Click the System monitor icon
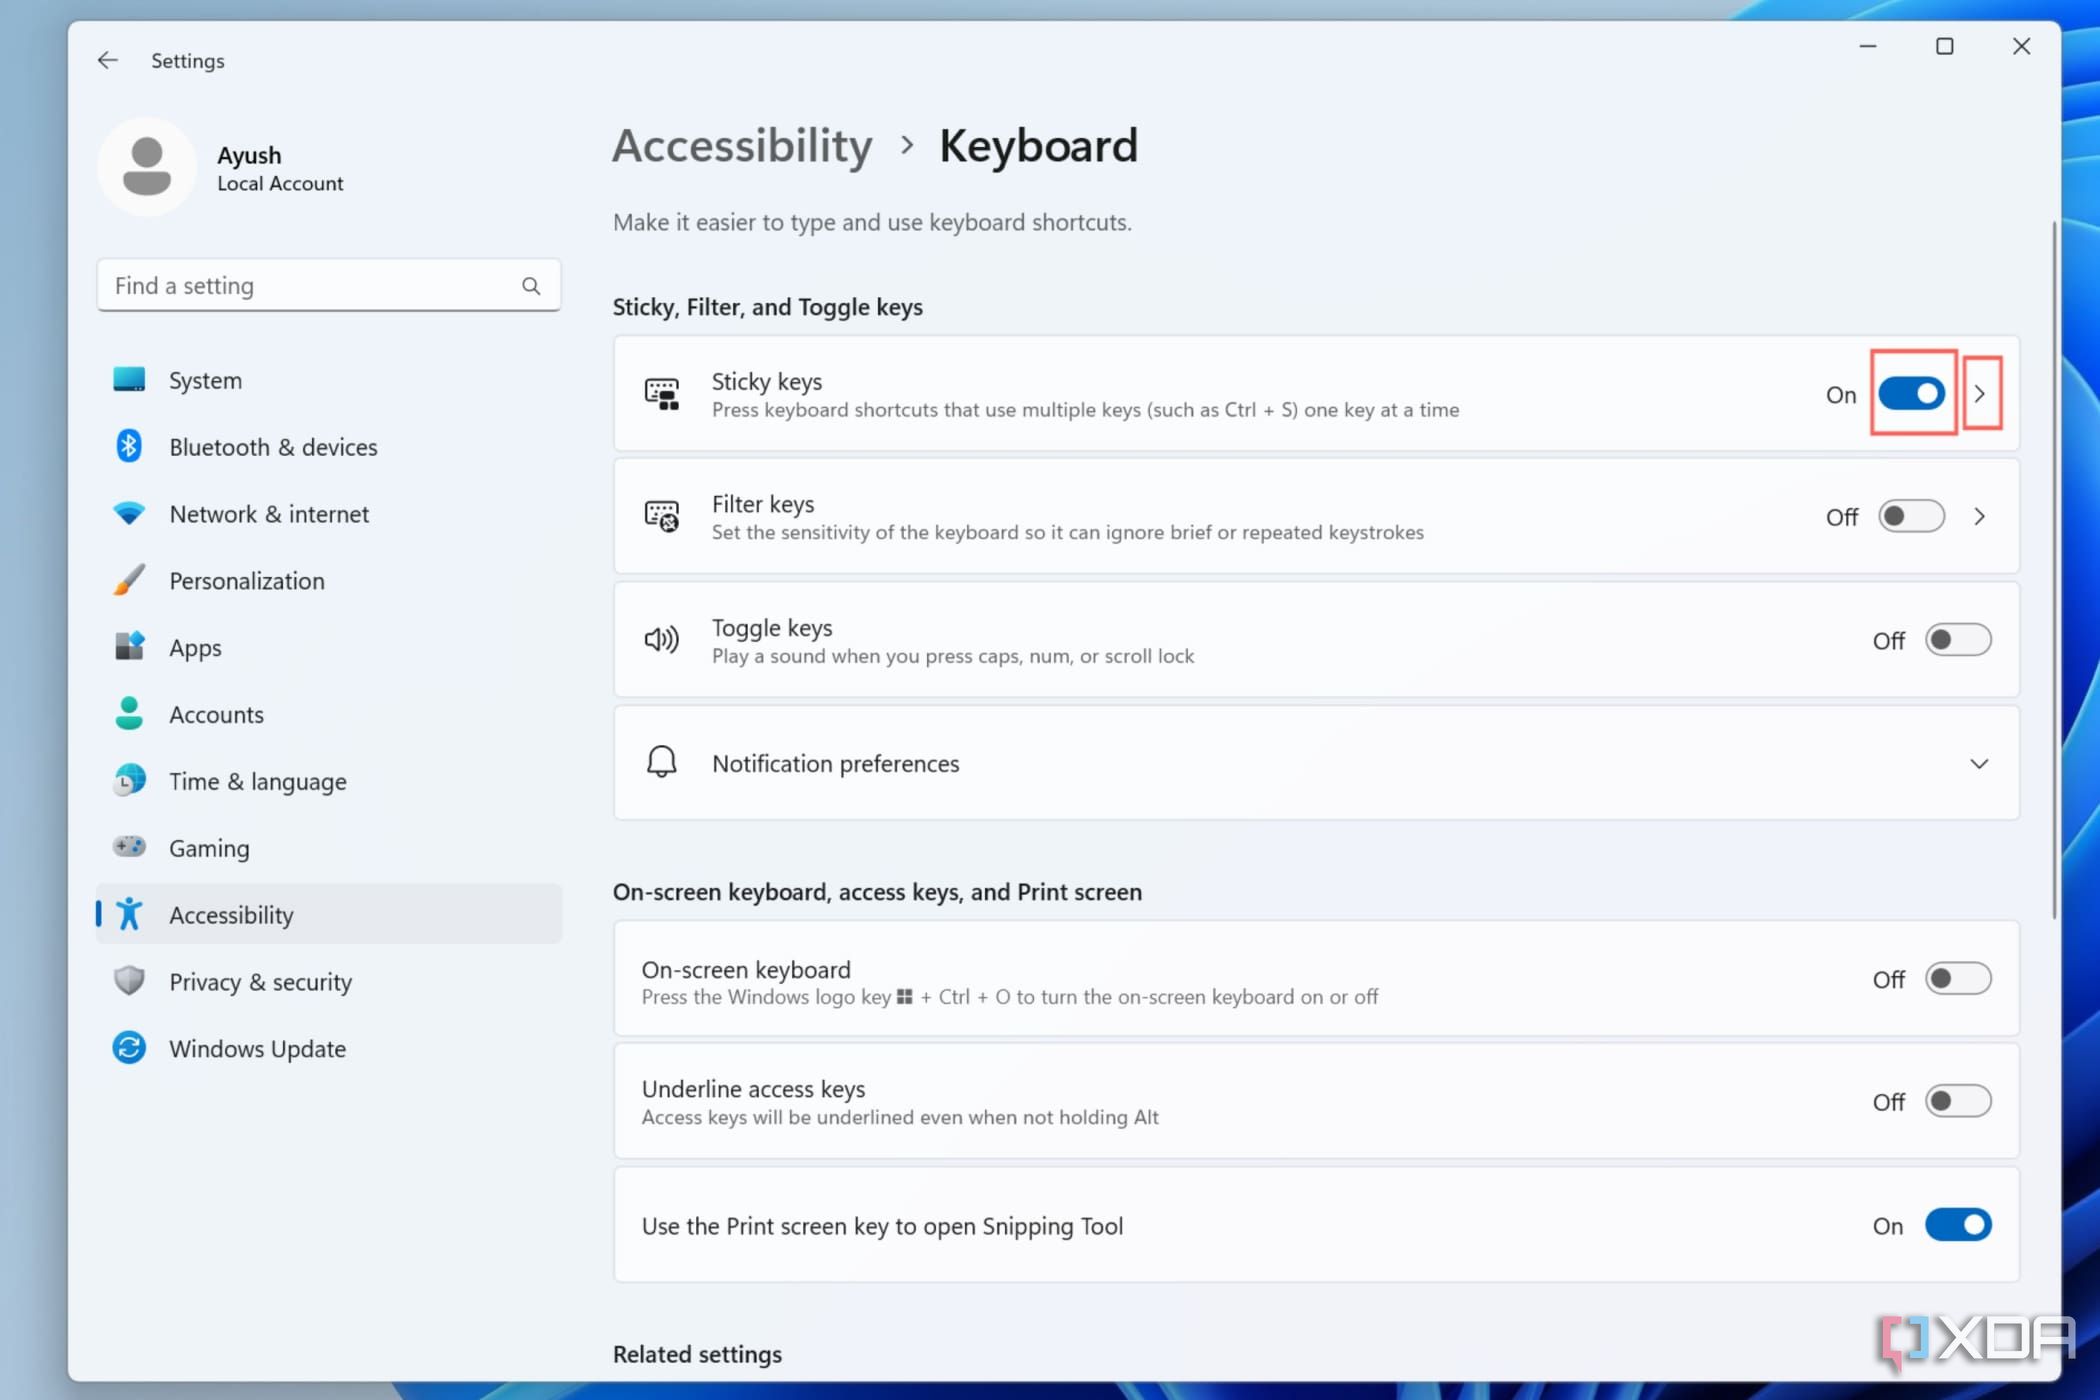 pos(129,379)
